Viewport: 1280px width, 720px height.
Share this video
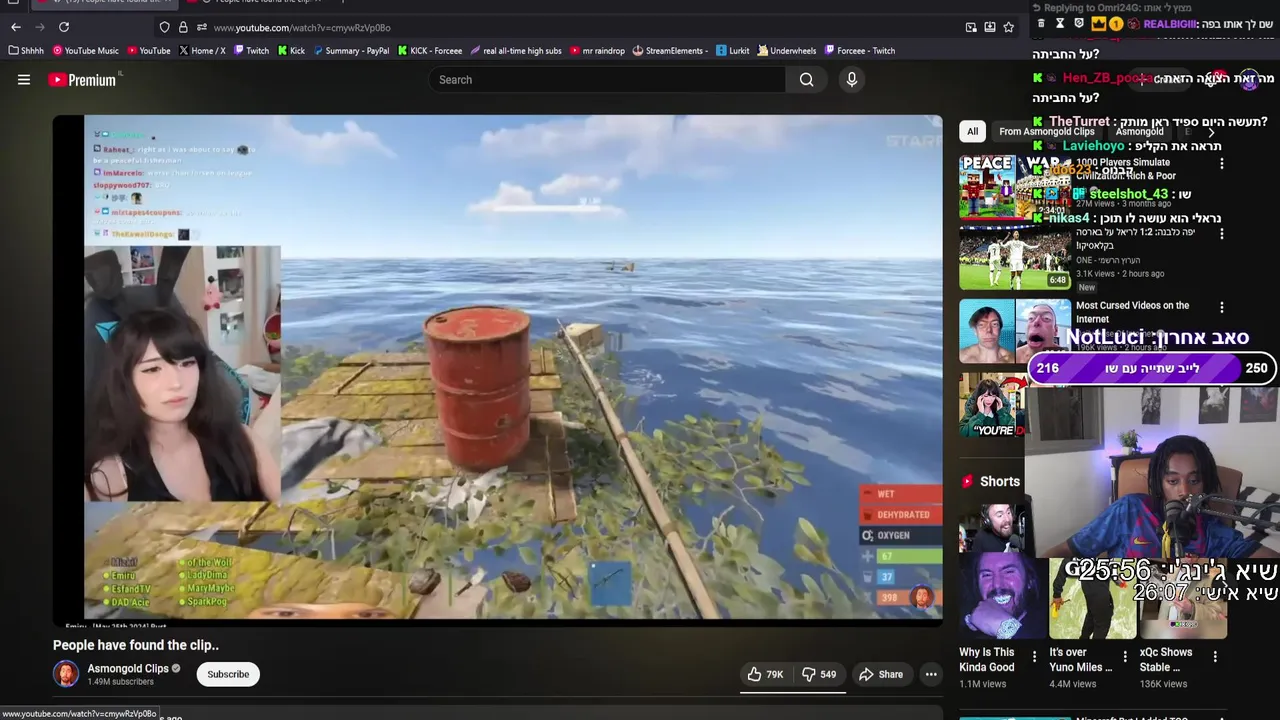click(x=881, y=674)
